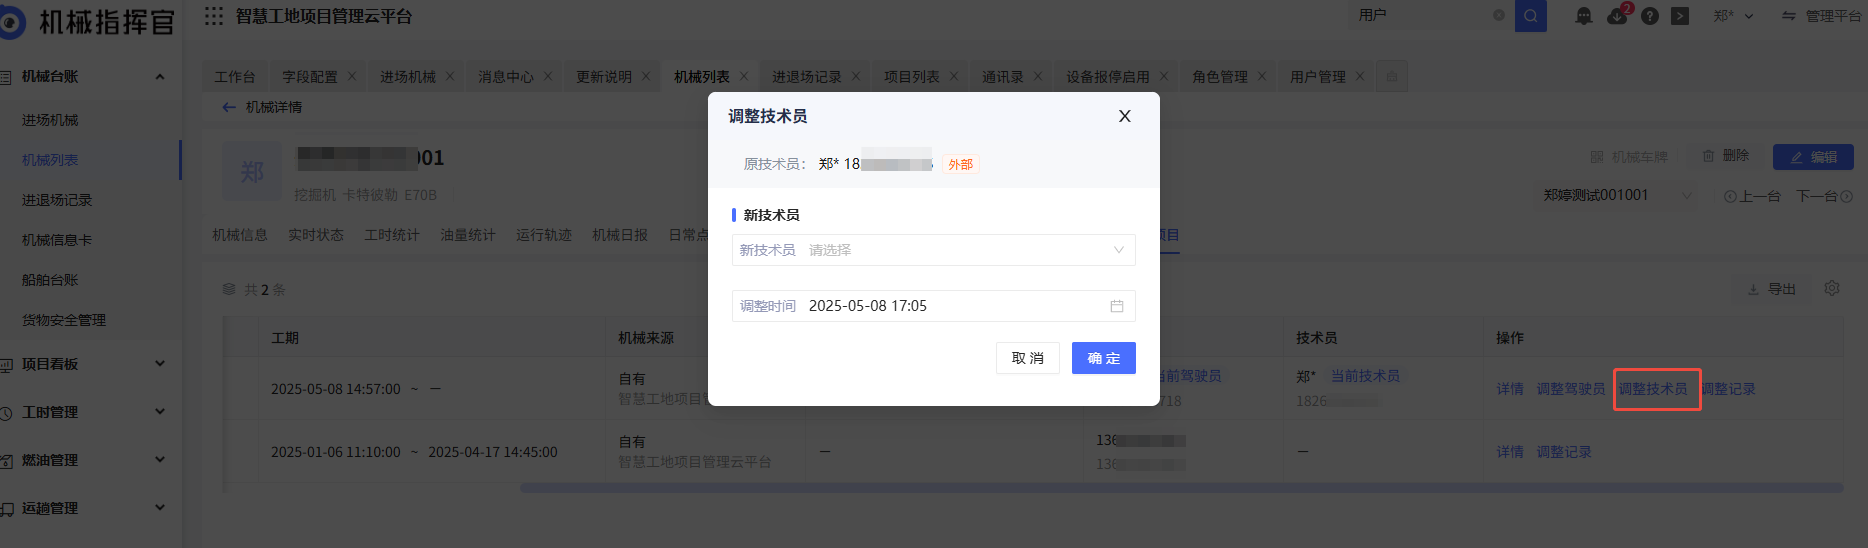This screenshot has width=1868, height=548.
Task: Close the 项目列表 tab
Action: (954, 76)
